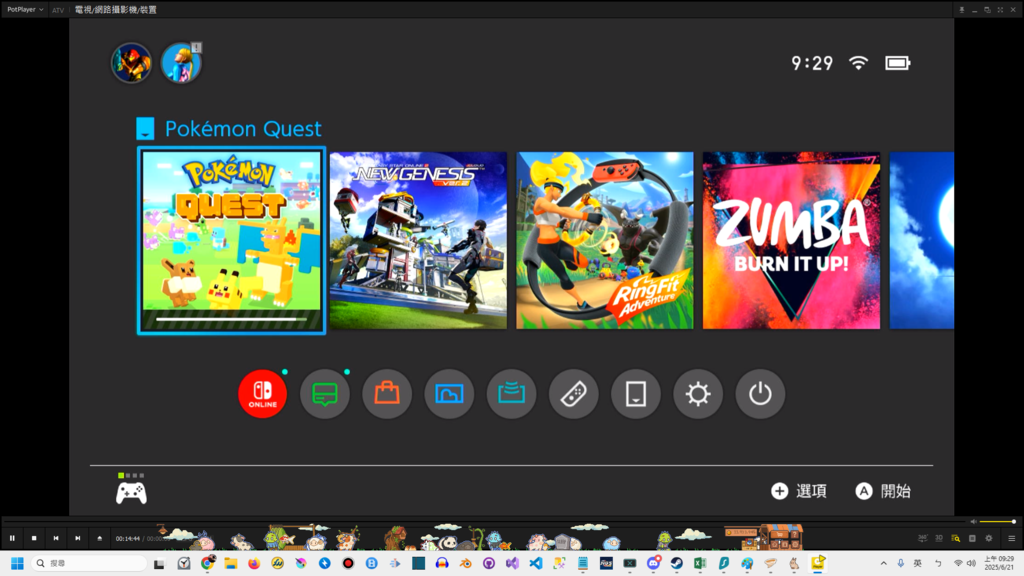Toggle the PotPlayer playlist hamburger menu
Image resolution: width=1024 pixels, height=576 pixels.
point(1012,538)
